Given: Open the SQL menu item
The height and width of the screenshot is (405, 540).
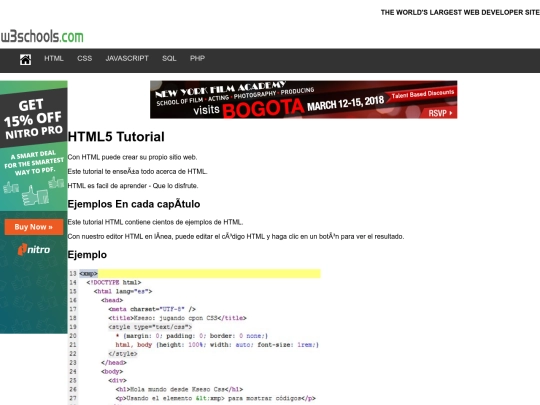Looking at the screenshot, I should (x=169, y=59).
